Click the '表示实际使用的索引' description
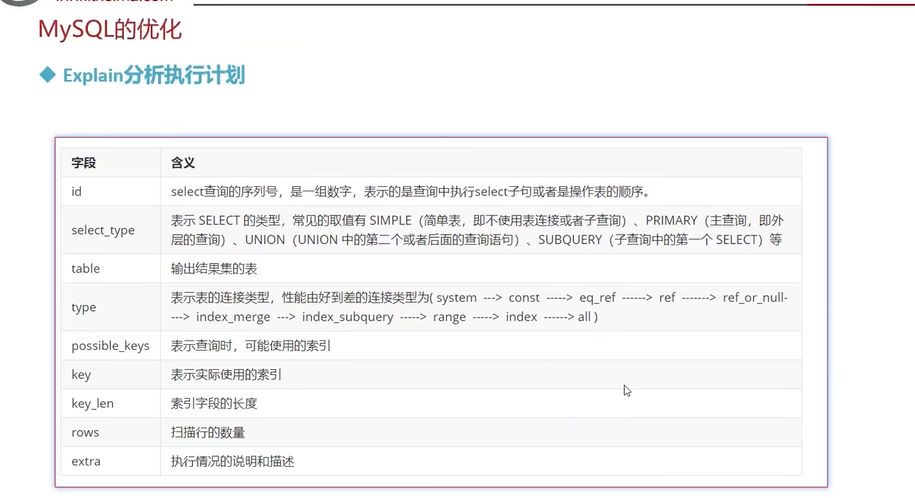 click(226, 375)
